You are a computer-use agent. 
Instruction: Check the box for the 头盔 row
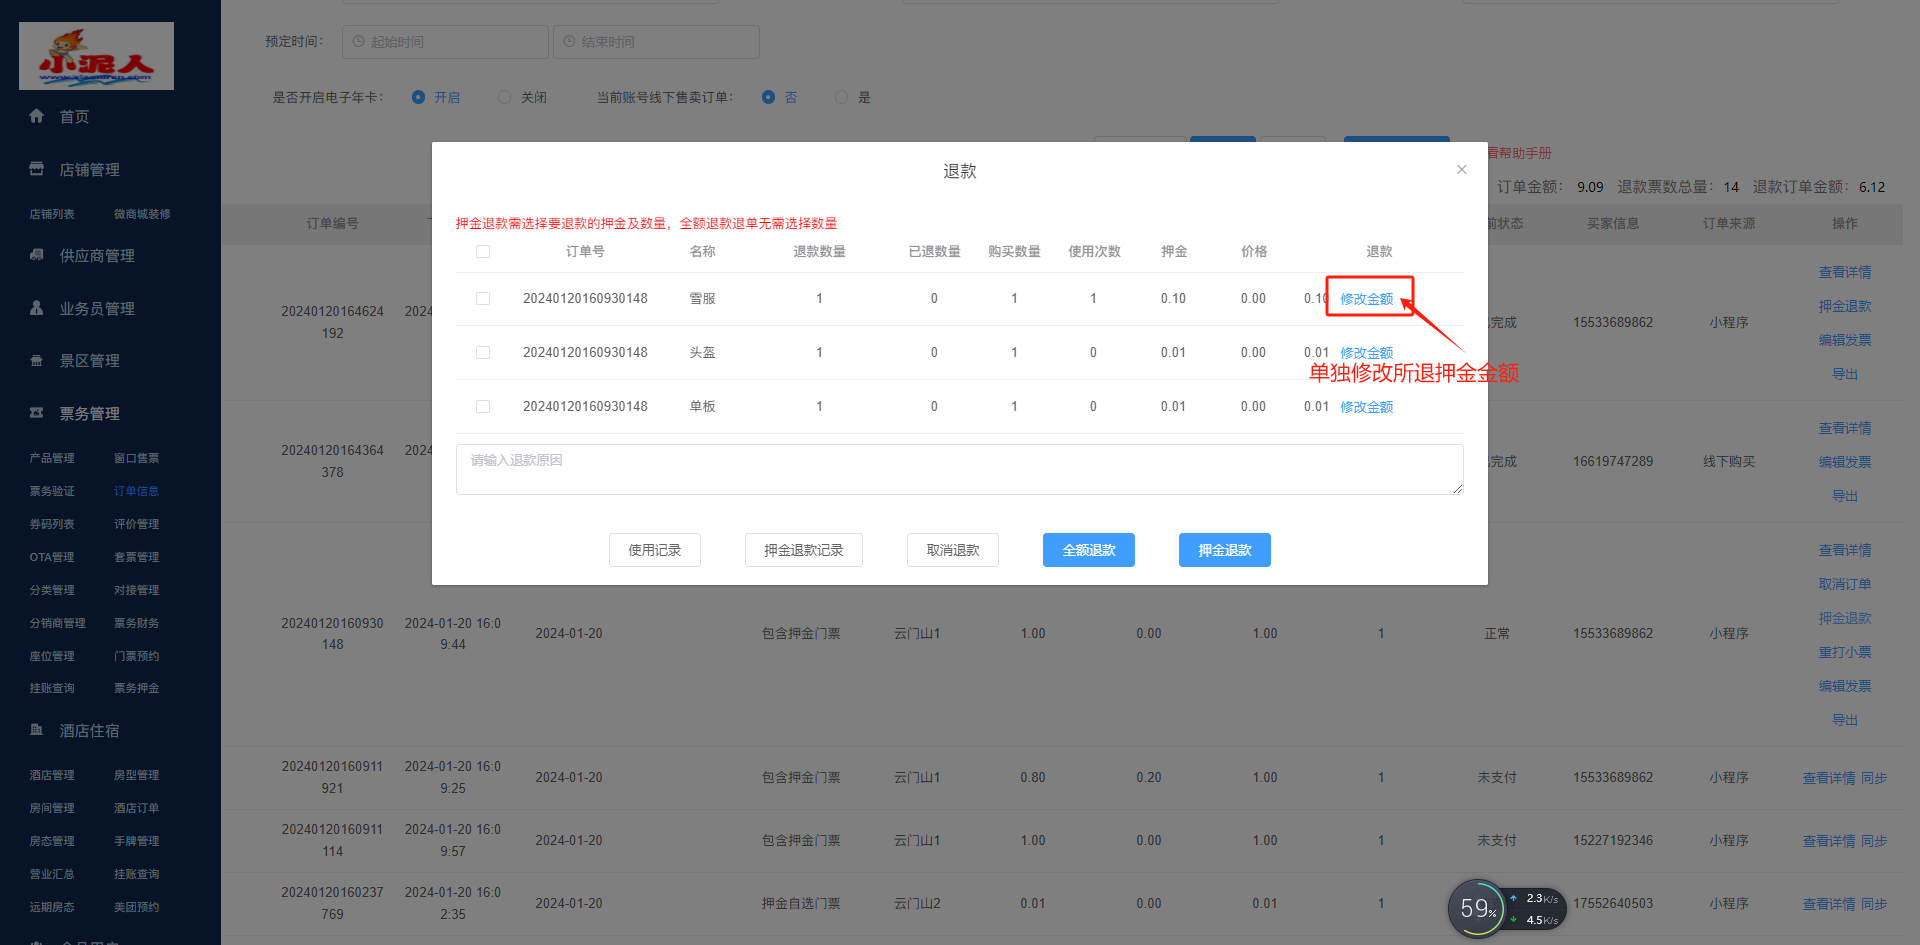tap(483, 353)
